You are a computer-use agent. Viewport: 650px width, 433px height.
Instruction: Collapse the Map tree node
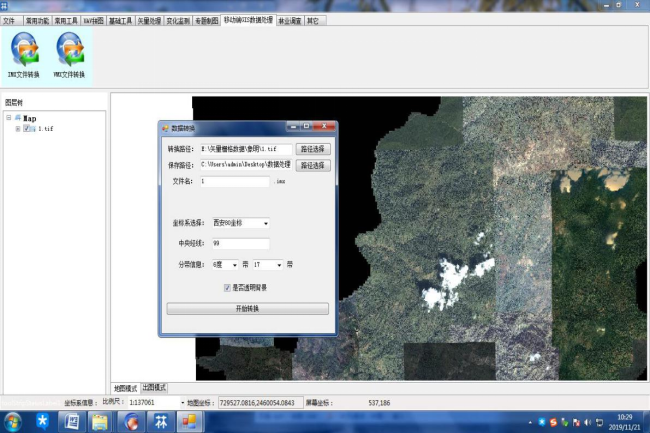click(x=8, y=117)
